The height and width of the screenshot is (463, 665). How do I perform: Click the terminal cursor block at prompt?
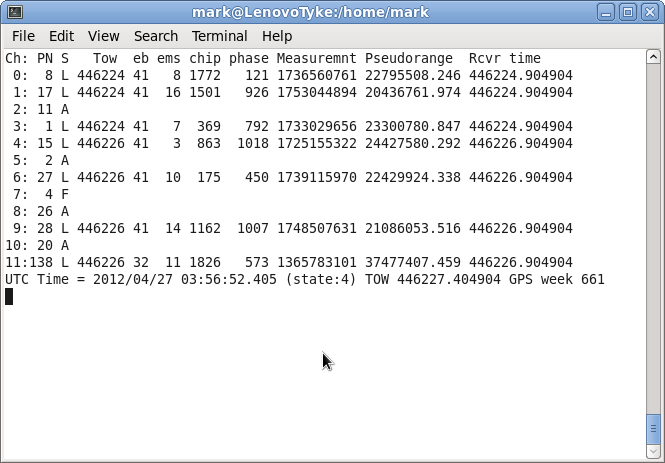click(9, 296)
